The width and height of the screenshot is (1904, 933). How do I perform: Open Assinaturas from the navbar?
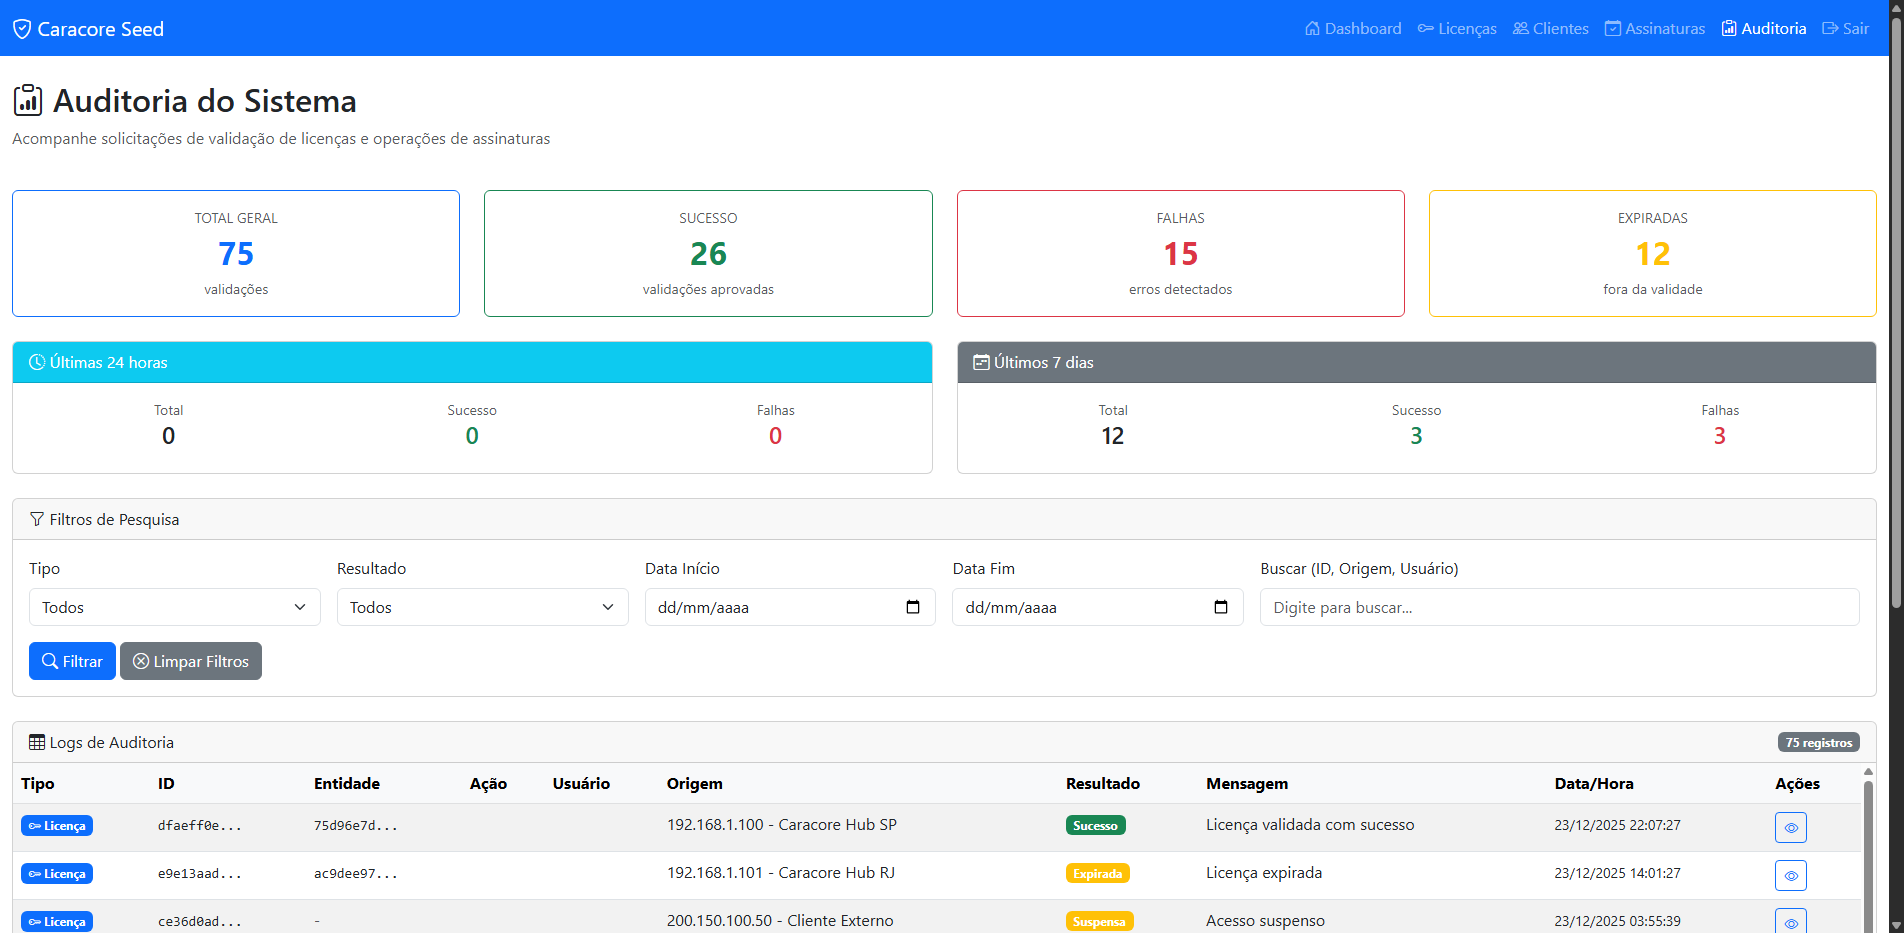[1655, 29]
